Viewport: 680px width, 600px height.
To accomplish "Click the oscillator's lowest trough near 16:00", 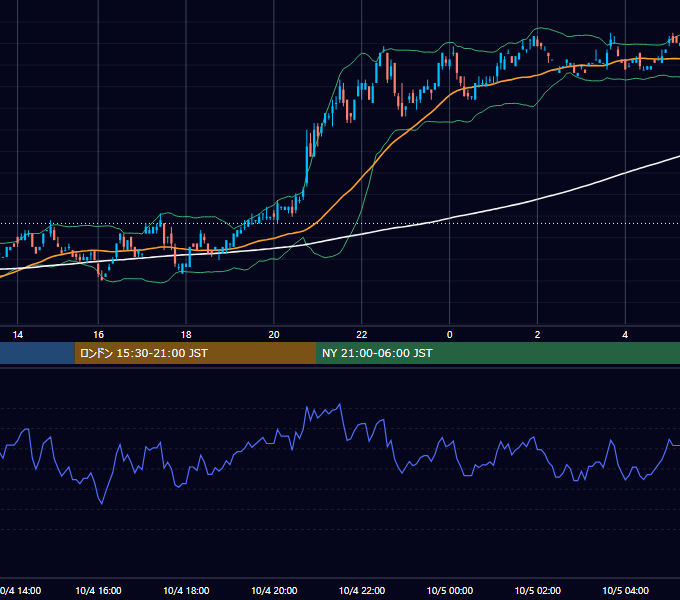I will [x=102, y=503].
